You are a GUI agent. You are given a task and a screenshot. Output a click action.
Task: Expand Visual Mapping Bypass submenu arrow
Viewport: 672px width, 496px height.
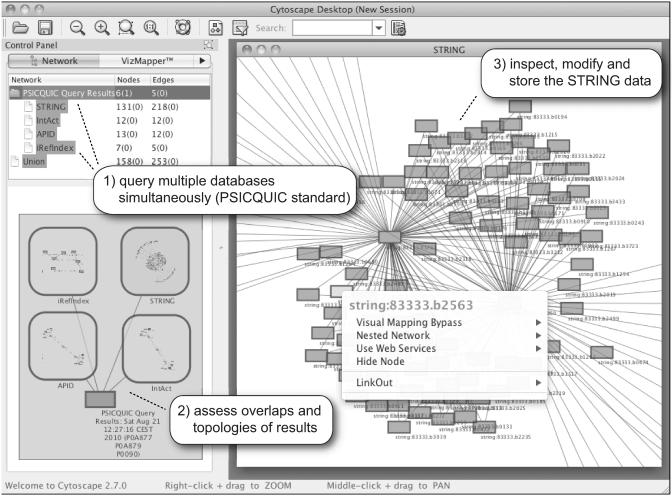click(x=538, y=322)
